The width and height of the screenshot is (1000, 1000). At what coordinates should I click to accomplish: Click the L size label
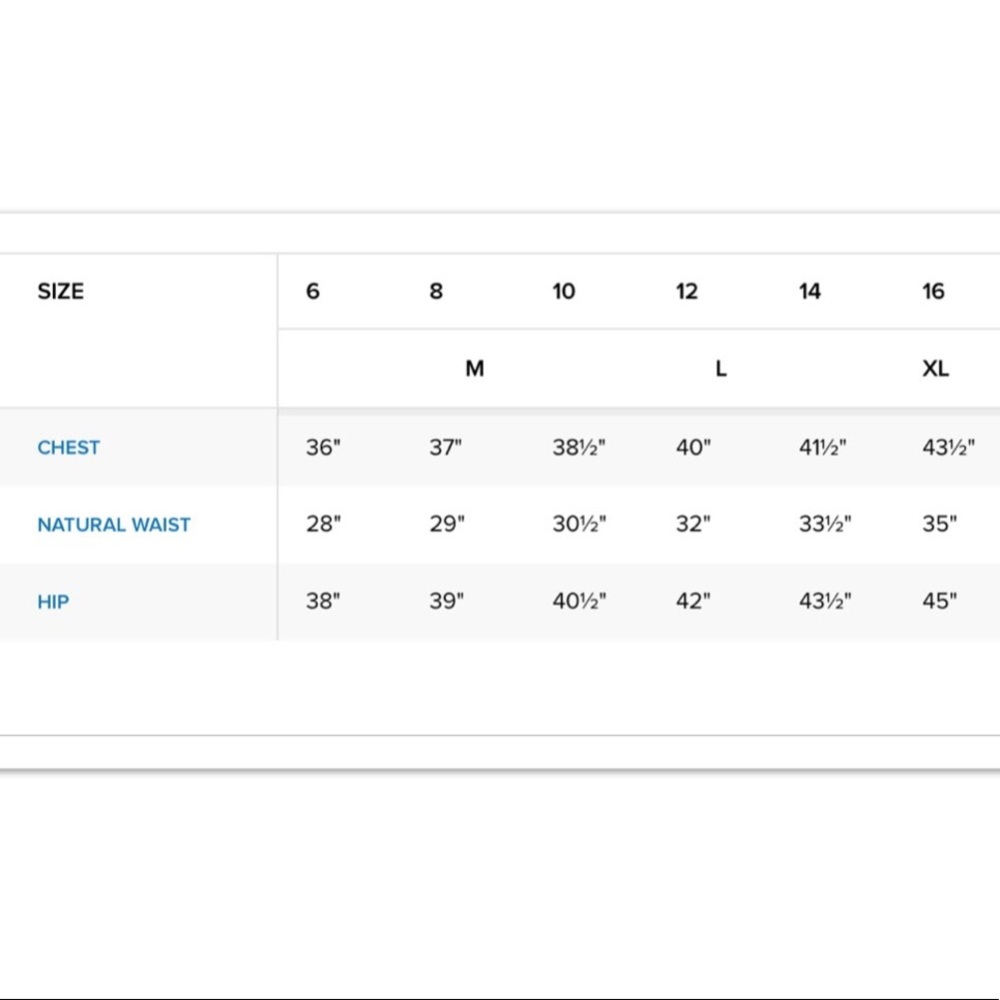(721, 369)
